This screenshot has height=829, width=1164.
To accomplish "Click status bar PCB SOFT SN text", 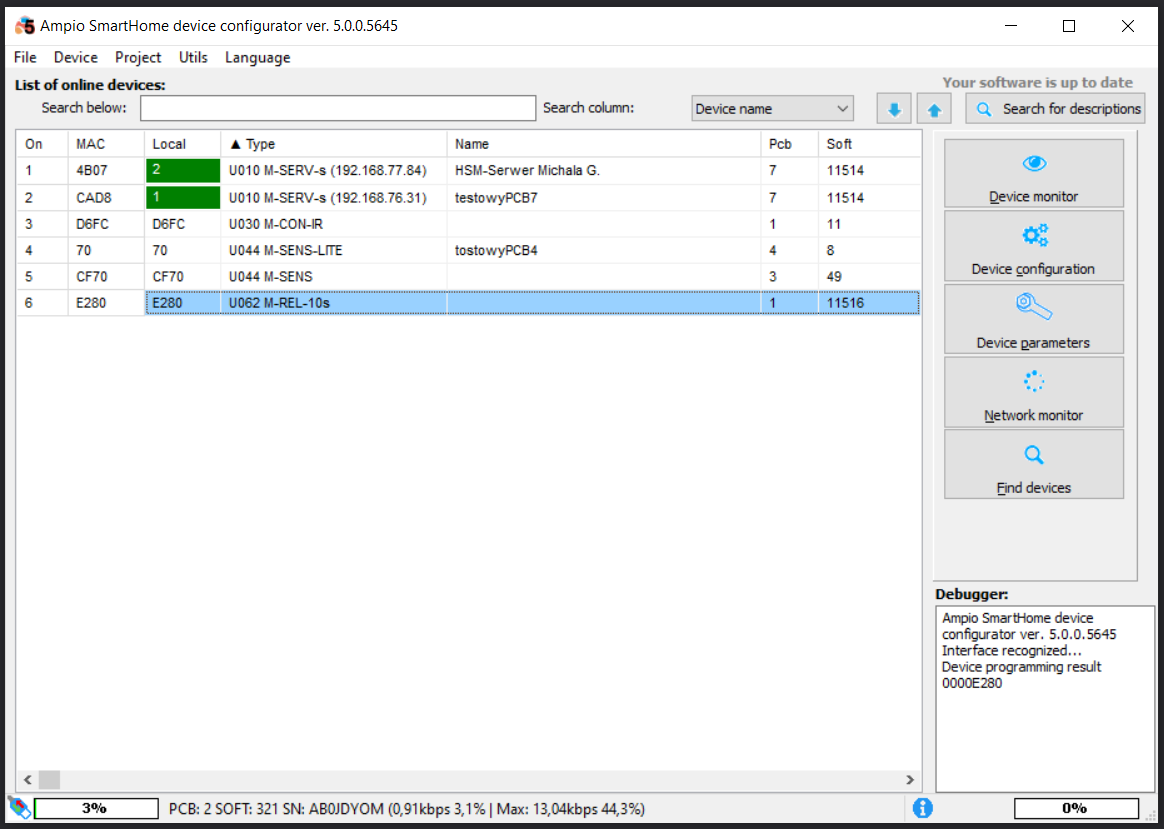I will pos(407,809).
